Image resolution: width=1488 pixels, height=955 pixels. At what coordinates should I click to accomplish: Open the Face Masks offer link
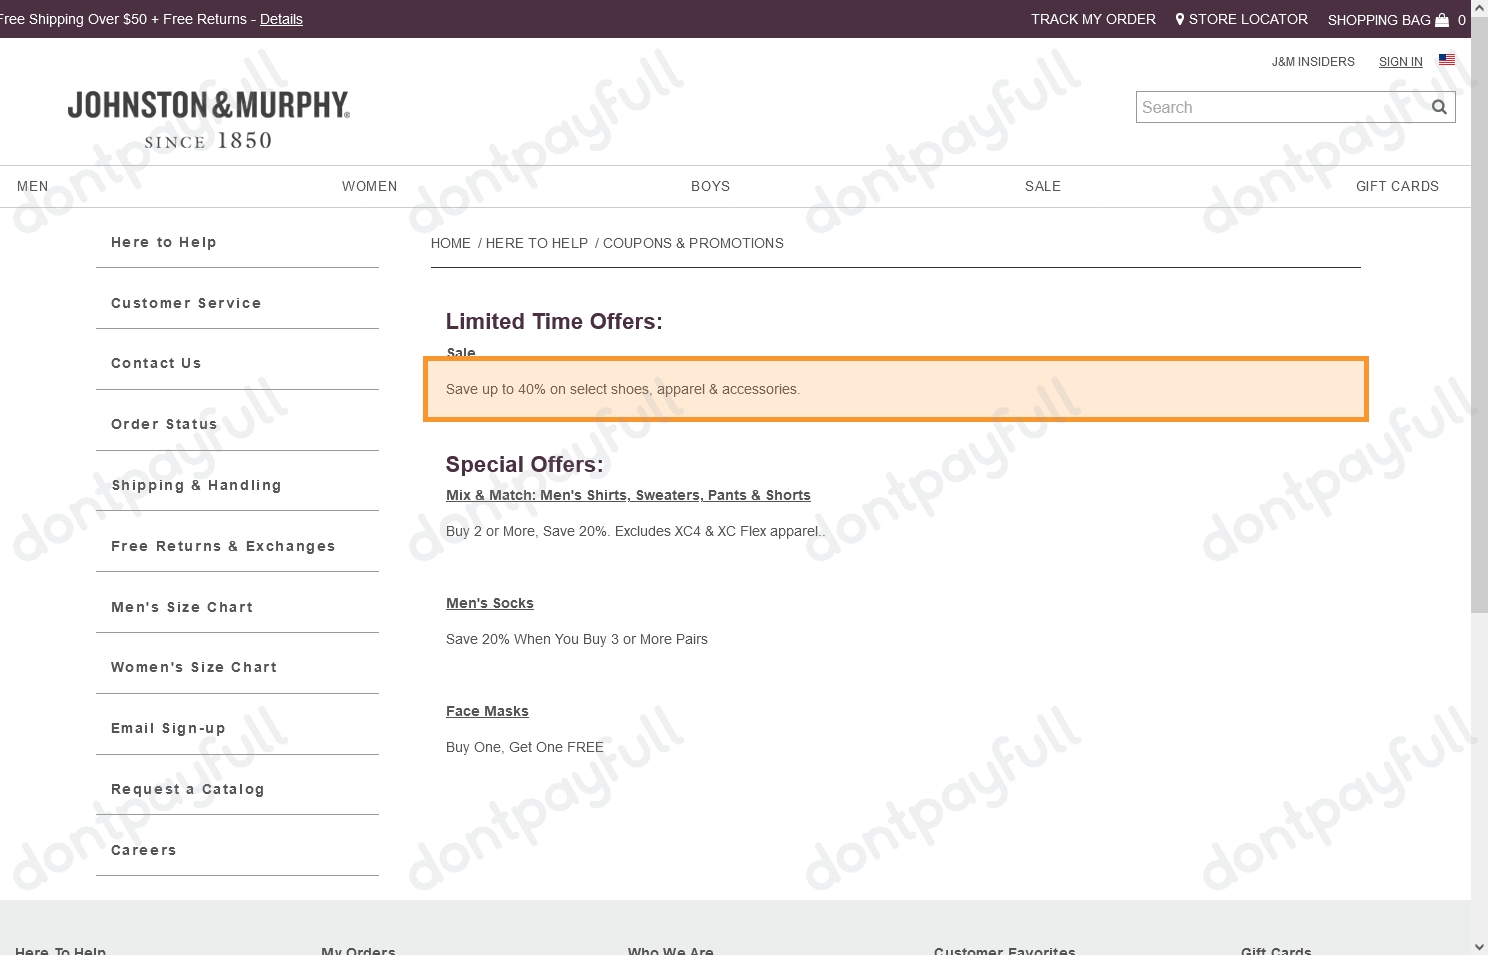point(487,711)
